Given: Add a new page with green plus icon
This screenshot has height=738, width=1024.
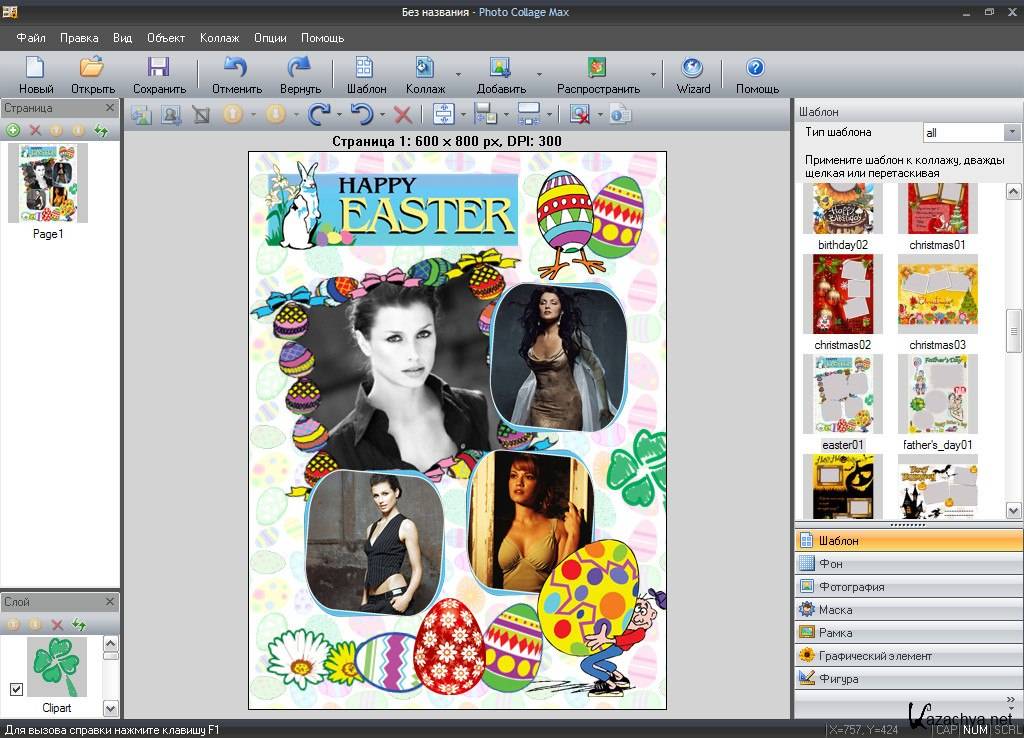Looking at the screenshot, I should click(x=13, y=130).
